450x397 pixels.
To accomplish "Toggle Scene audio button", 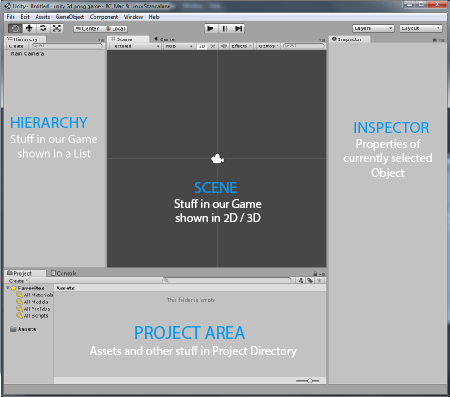I will [224, 46].
